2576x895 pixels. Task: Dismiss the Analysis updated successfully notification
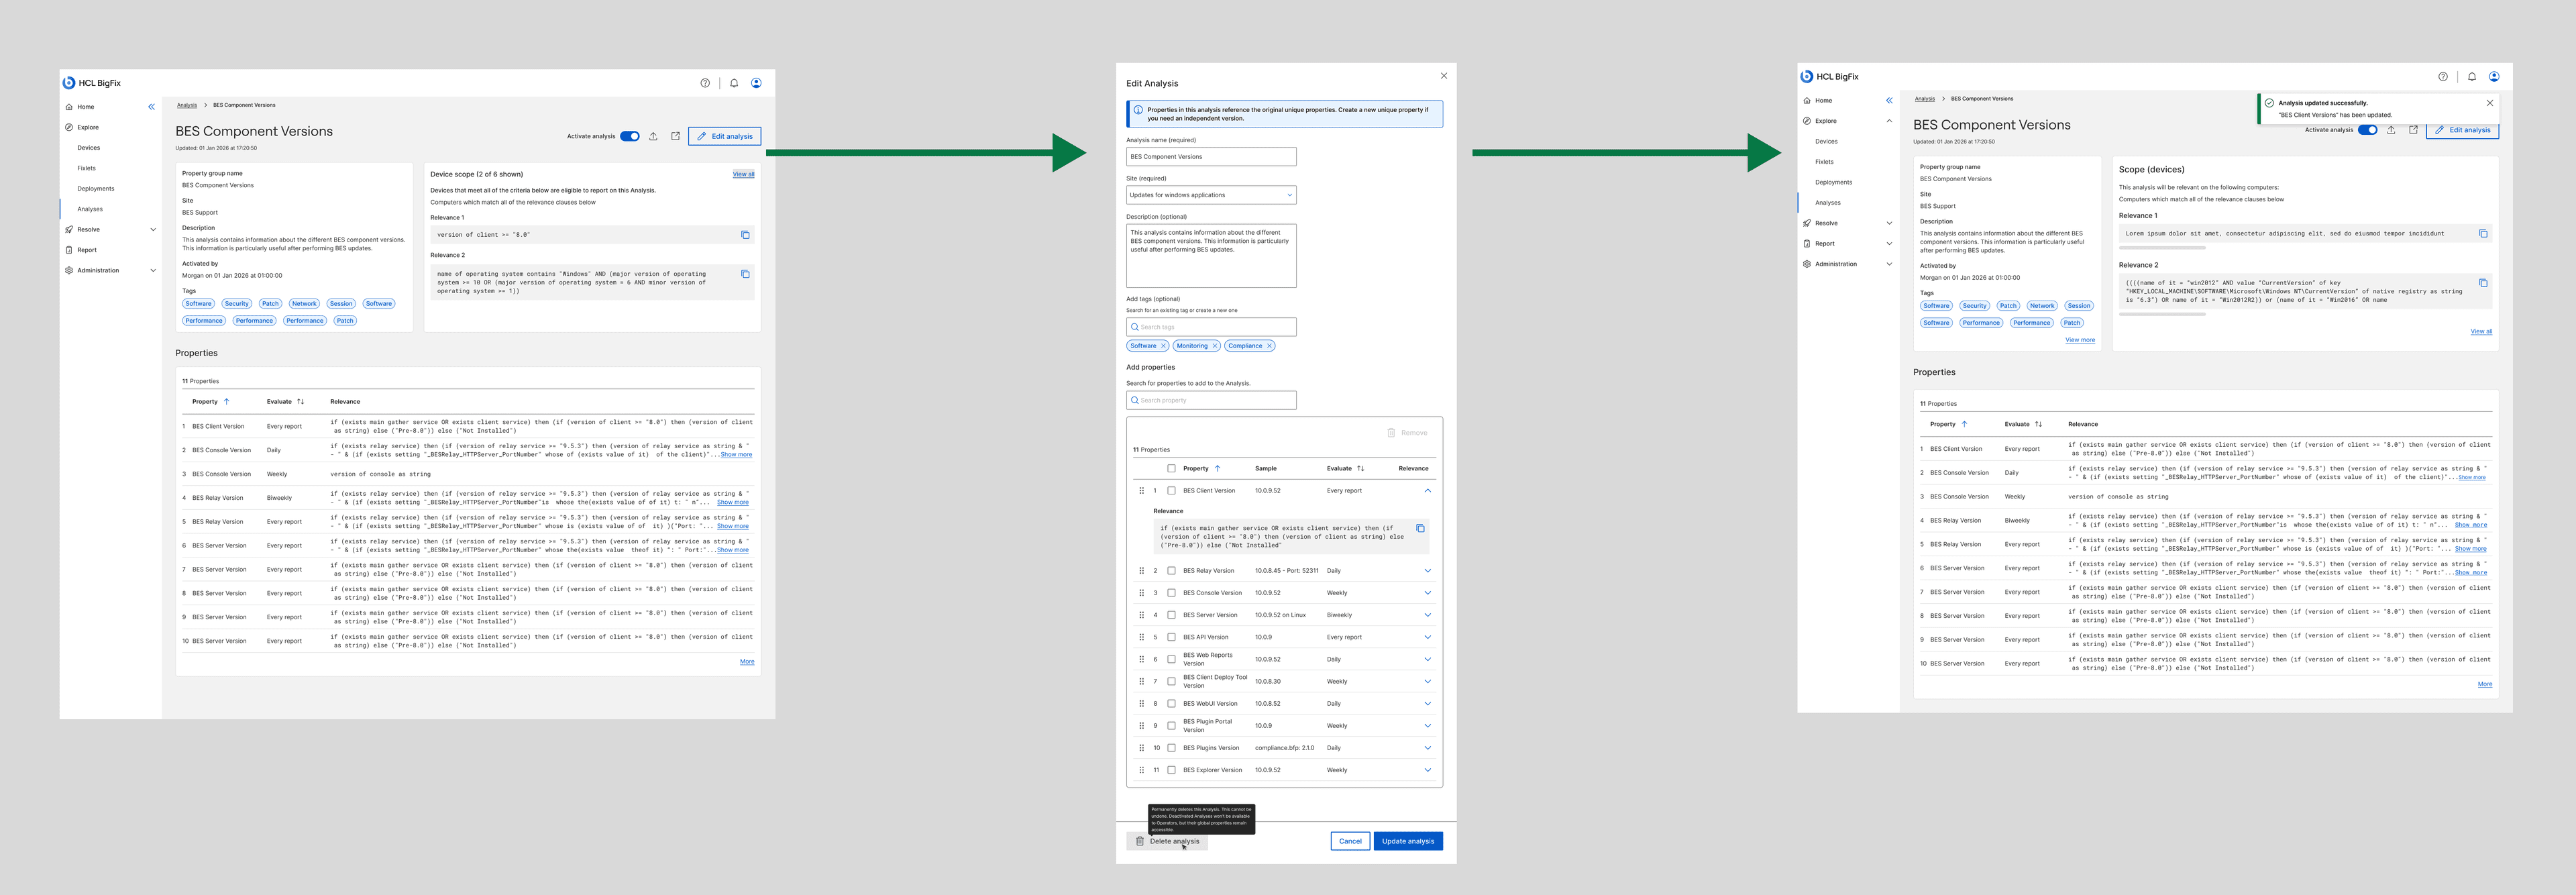click(2490, 103)
